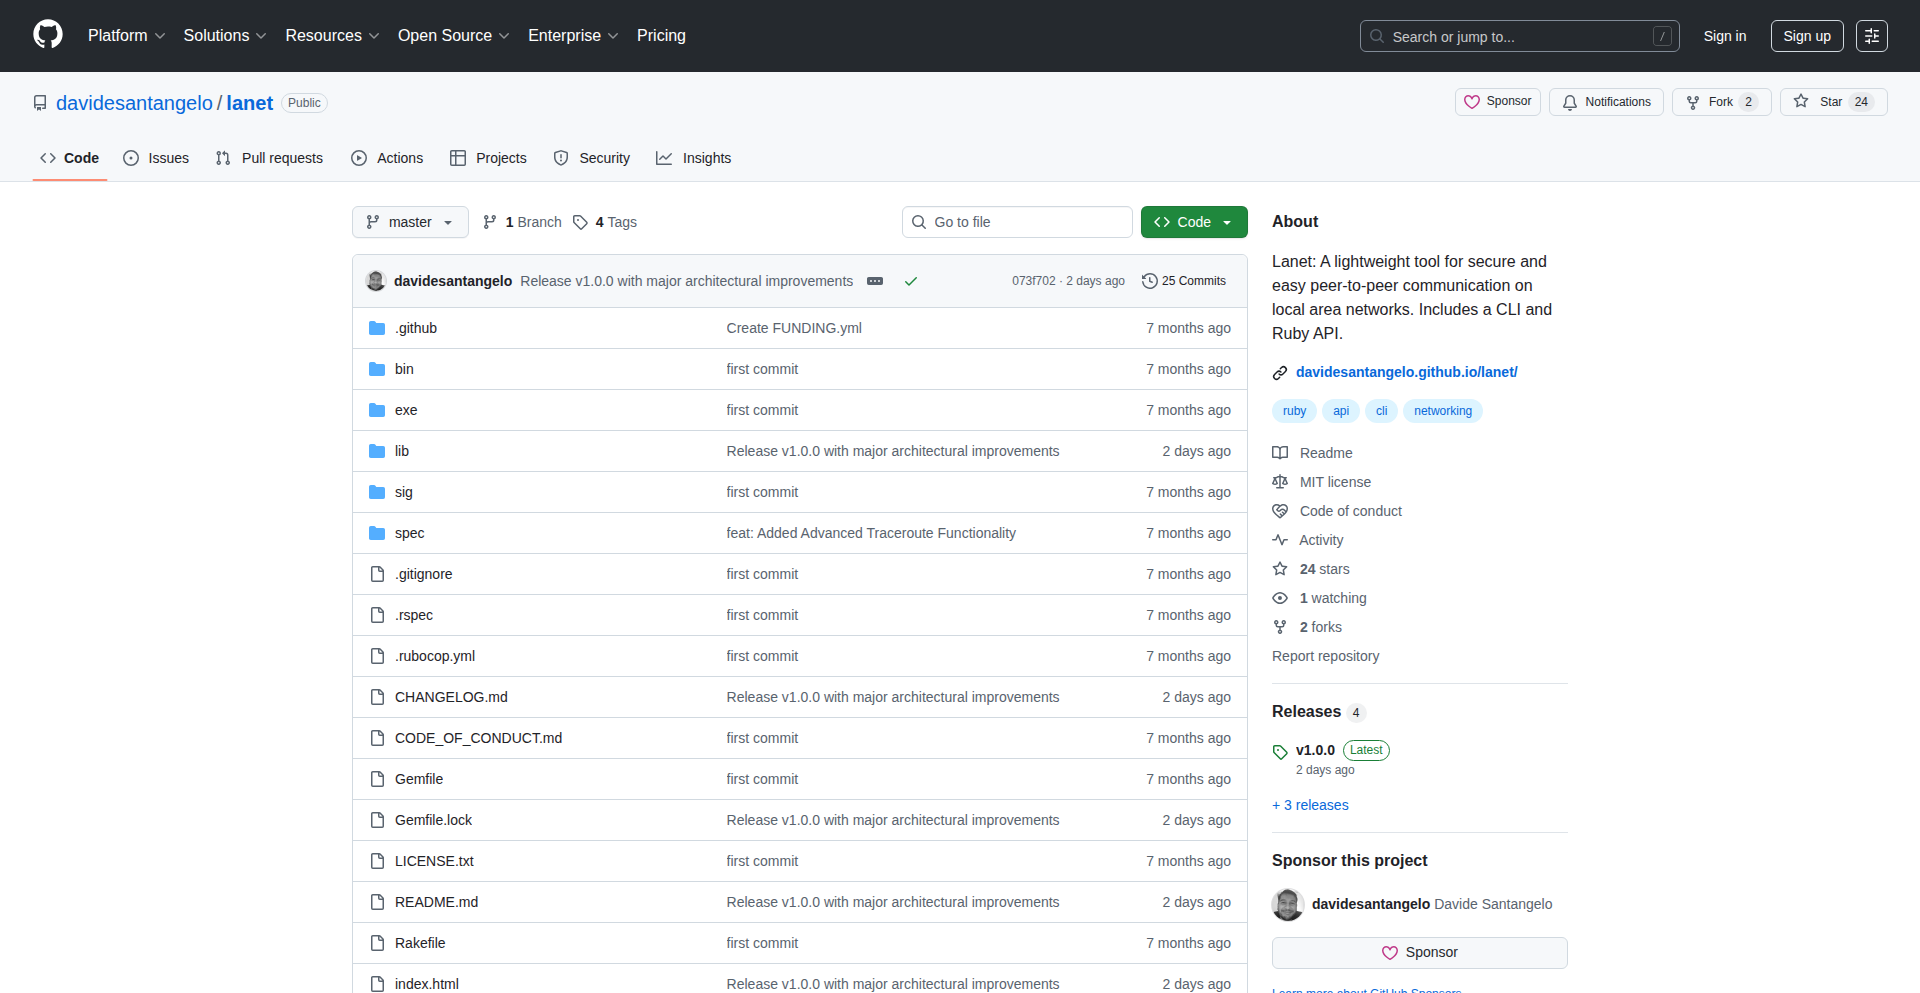Open the 25 Commits history
Screen dimensions: 1920x993
pyautogui.click(x=1184, y=281)
